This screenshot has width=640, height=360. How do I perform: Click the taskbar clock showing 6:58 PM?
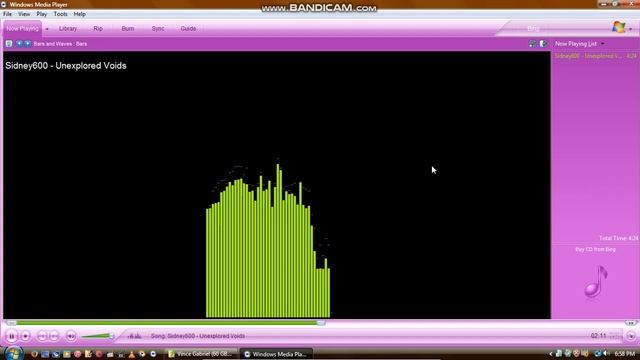[x=624, y=354]
